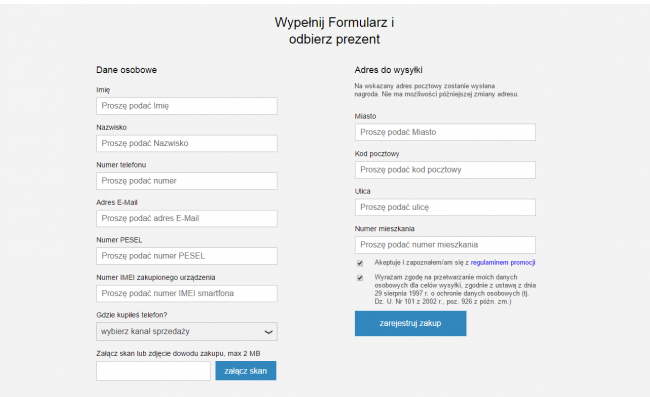Viewport: 650px width, 397px height.
Task: Select the scan attachment file path box
Action: coord(153,371)
